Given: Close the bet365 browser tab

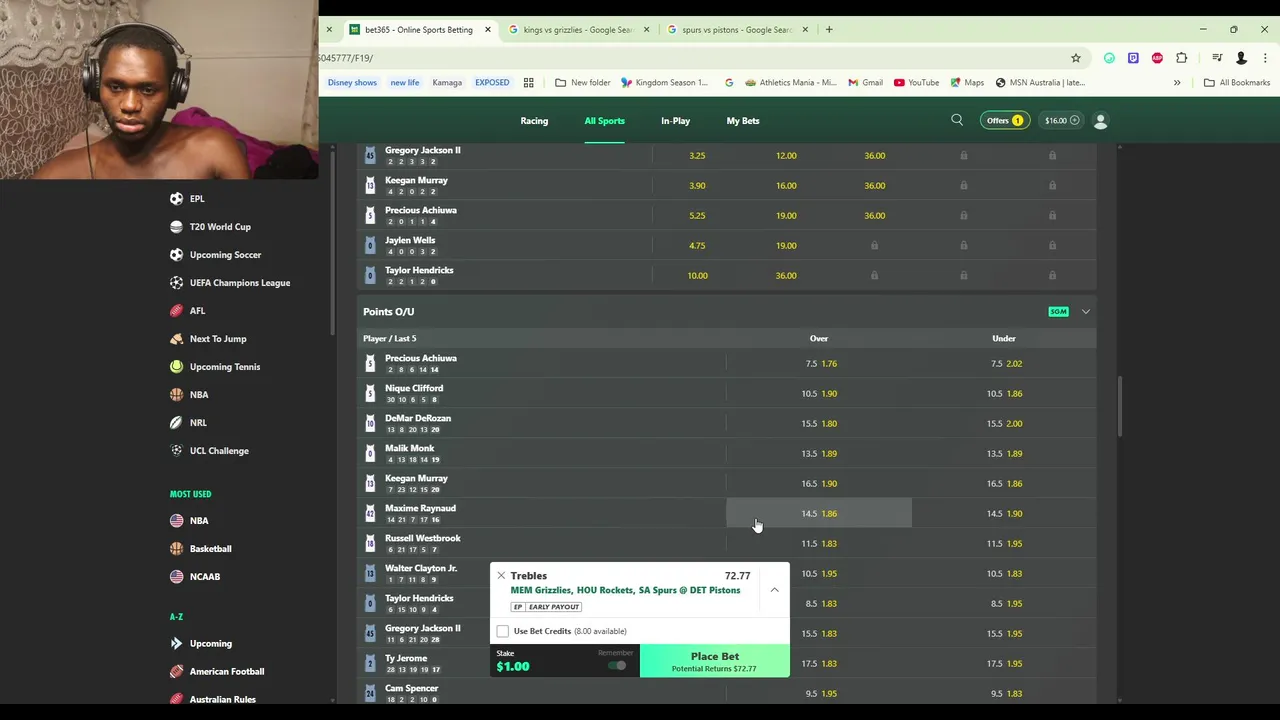Looking at the screenshot, I should 488,29.
